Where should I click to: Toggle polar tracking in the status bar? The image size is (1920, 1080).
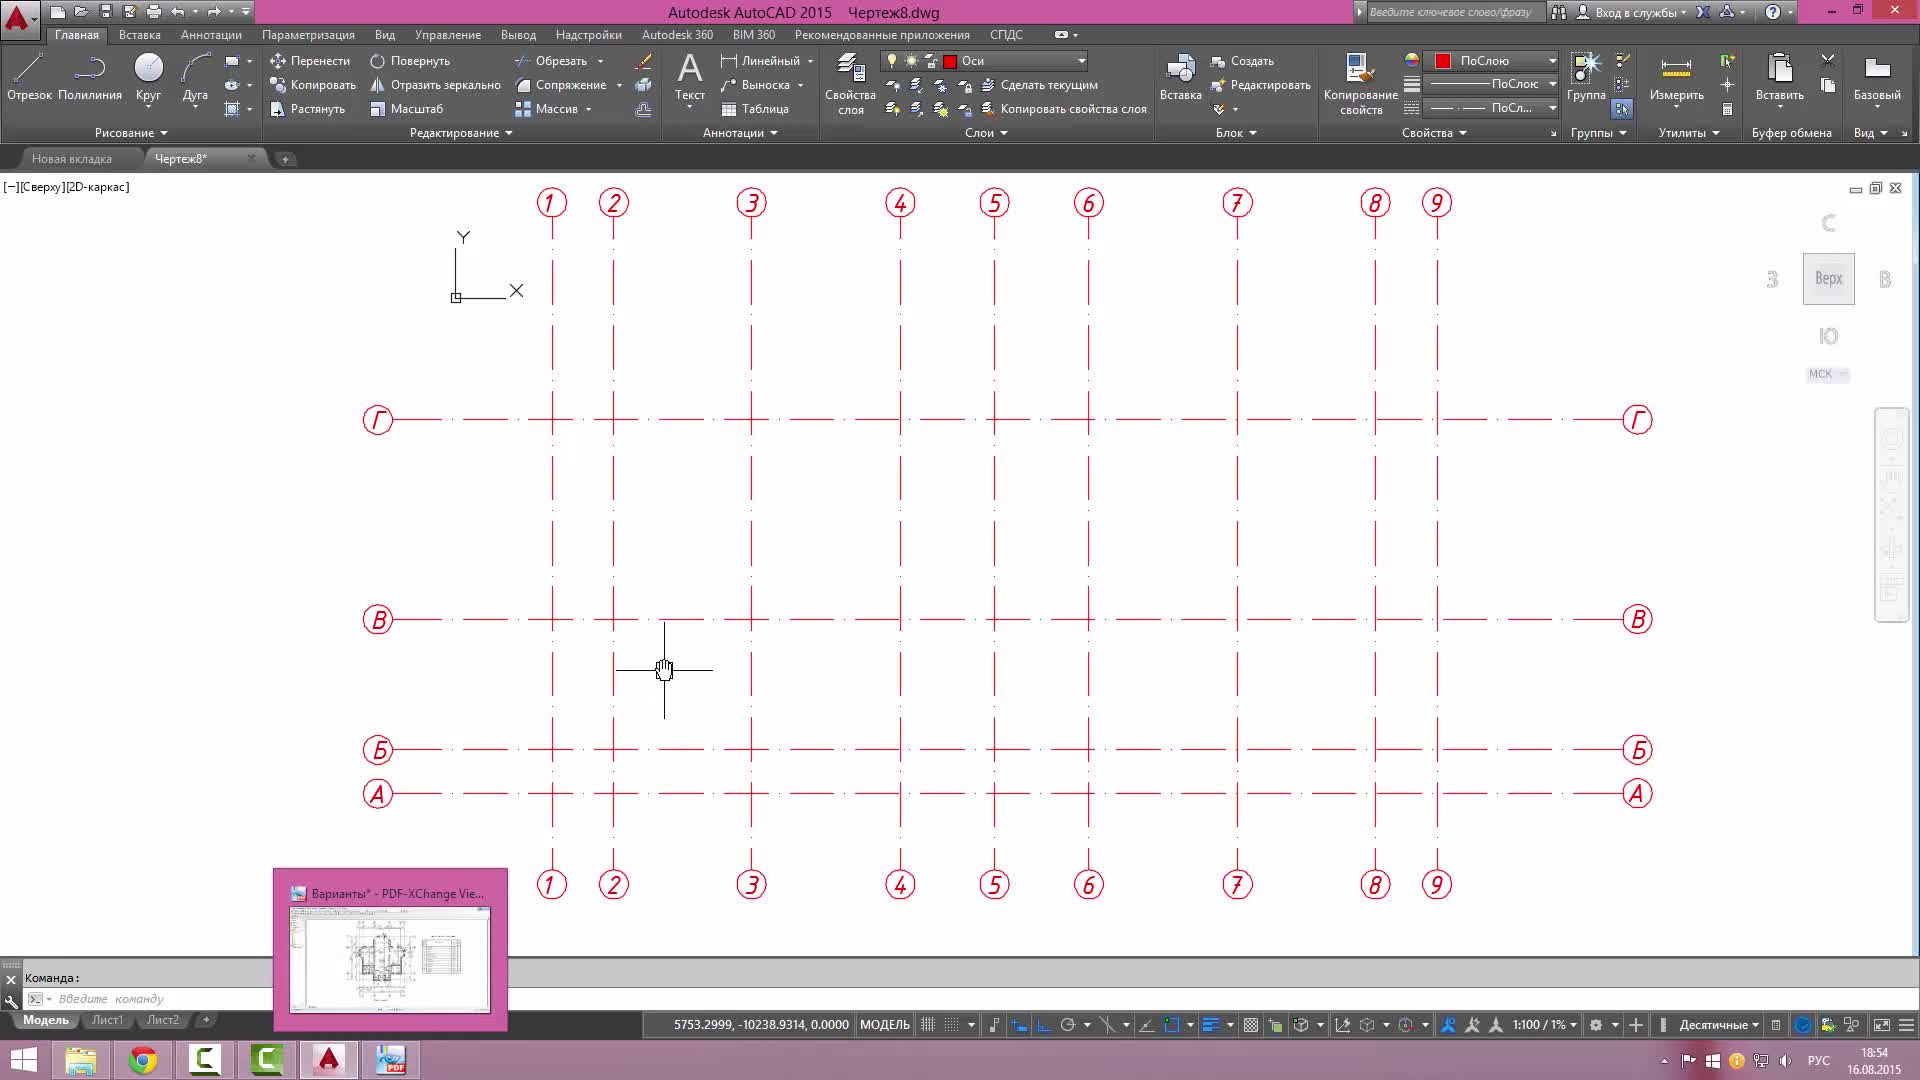(x=1067, y=1025)
